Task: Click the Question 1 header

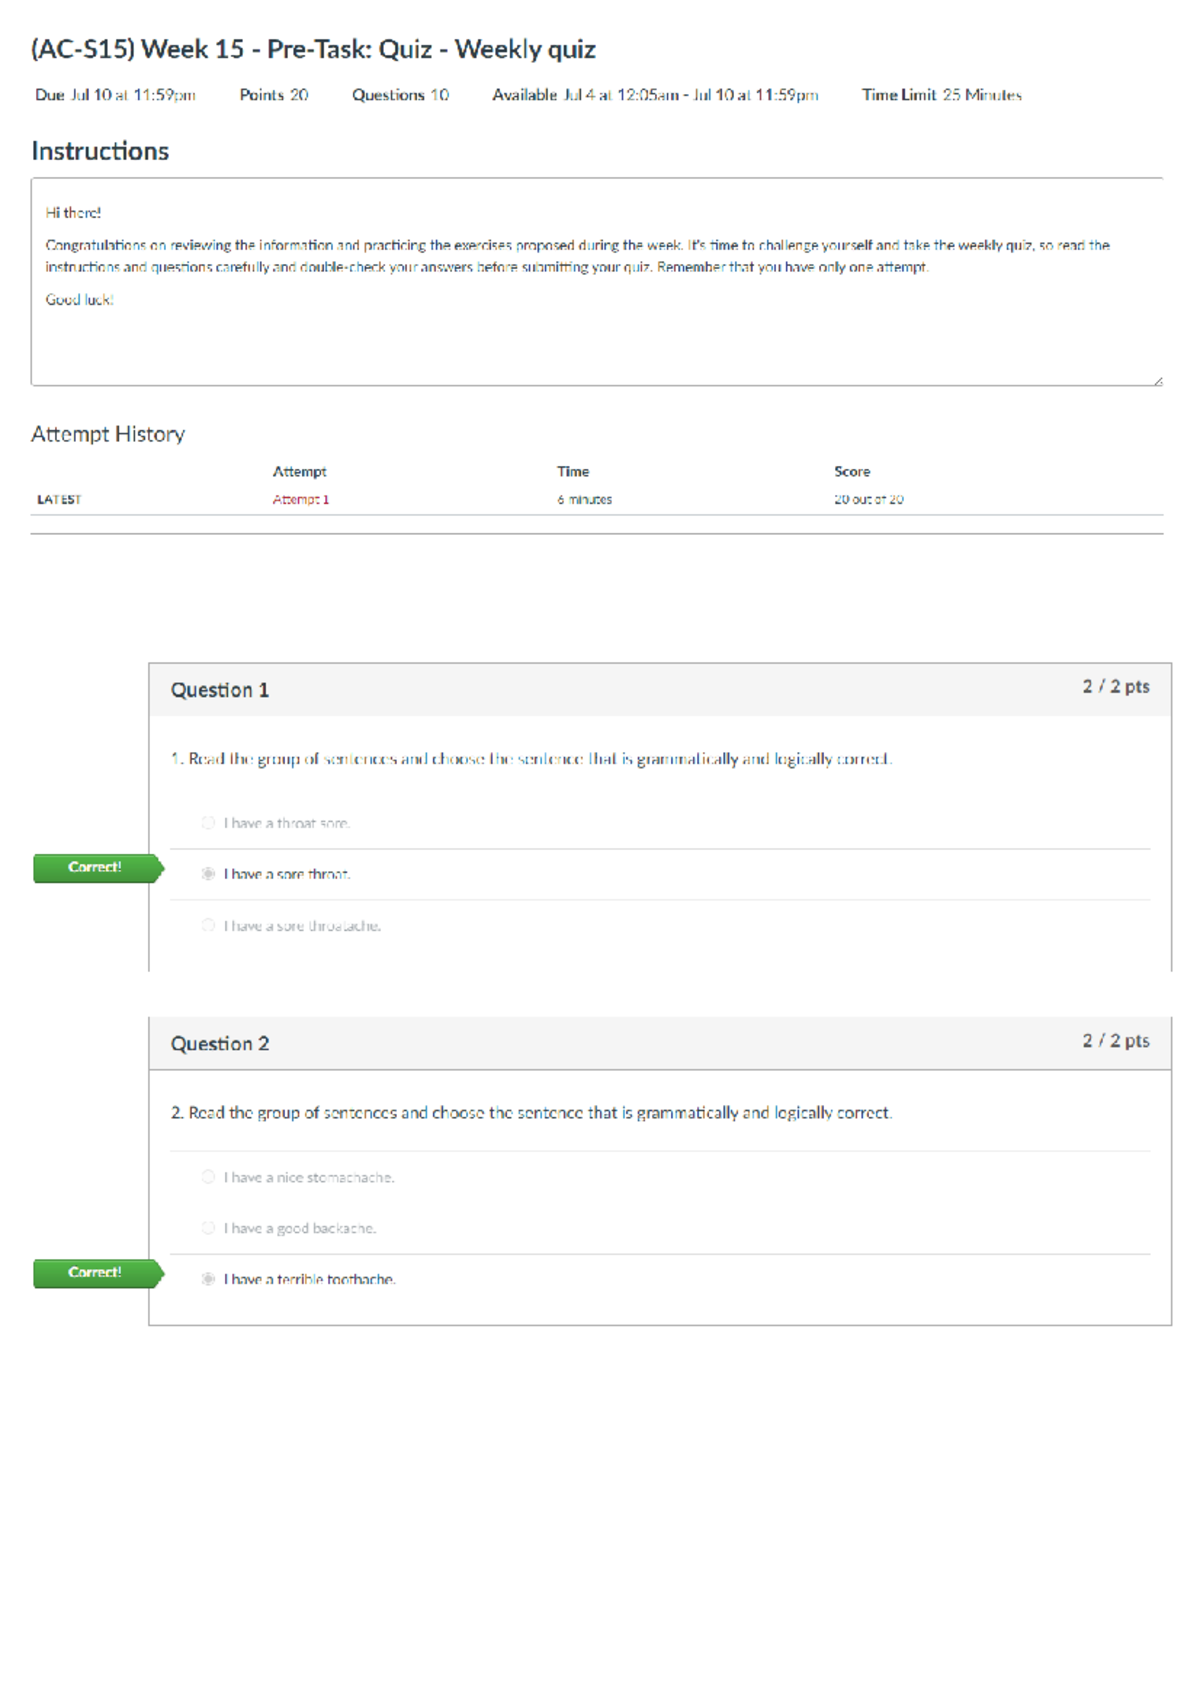Action: point(220,690)
